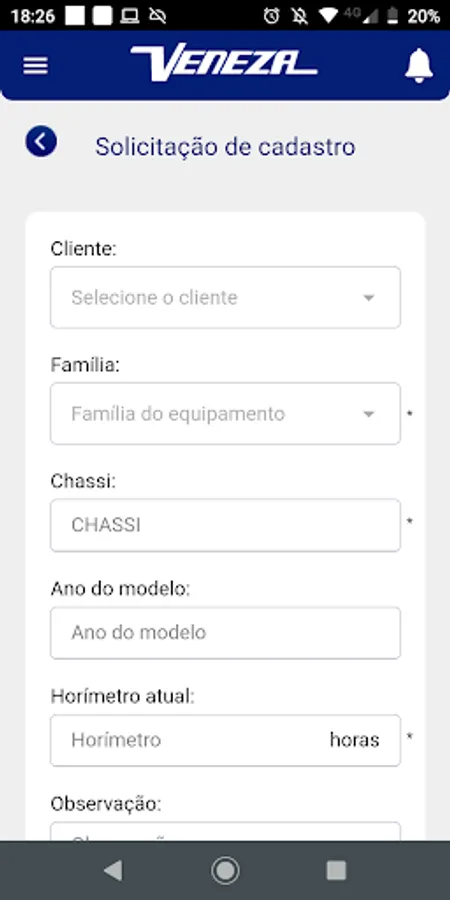Screen dimensions: 450x900
Task: Focus the CHASSI input field
Action: point(225,525)
